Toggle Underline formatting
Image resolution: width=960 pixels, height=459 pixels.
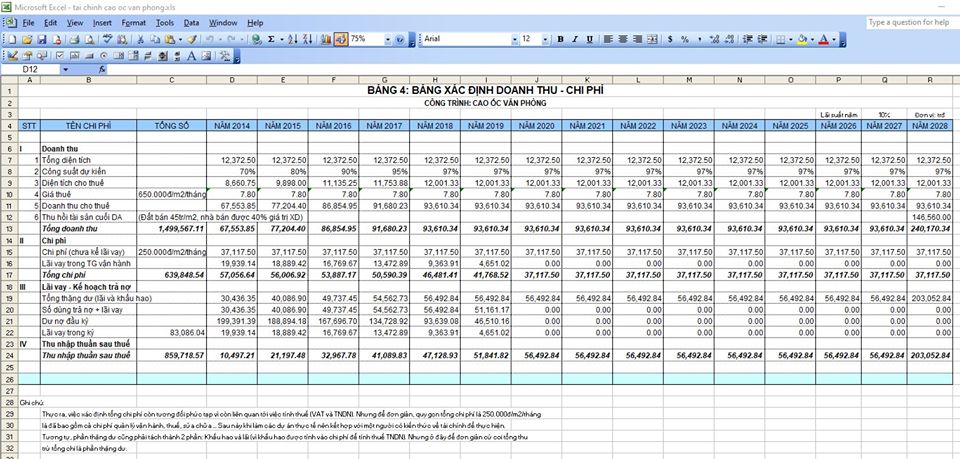point(591,39)
